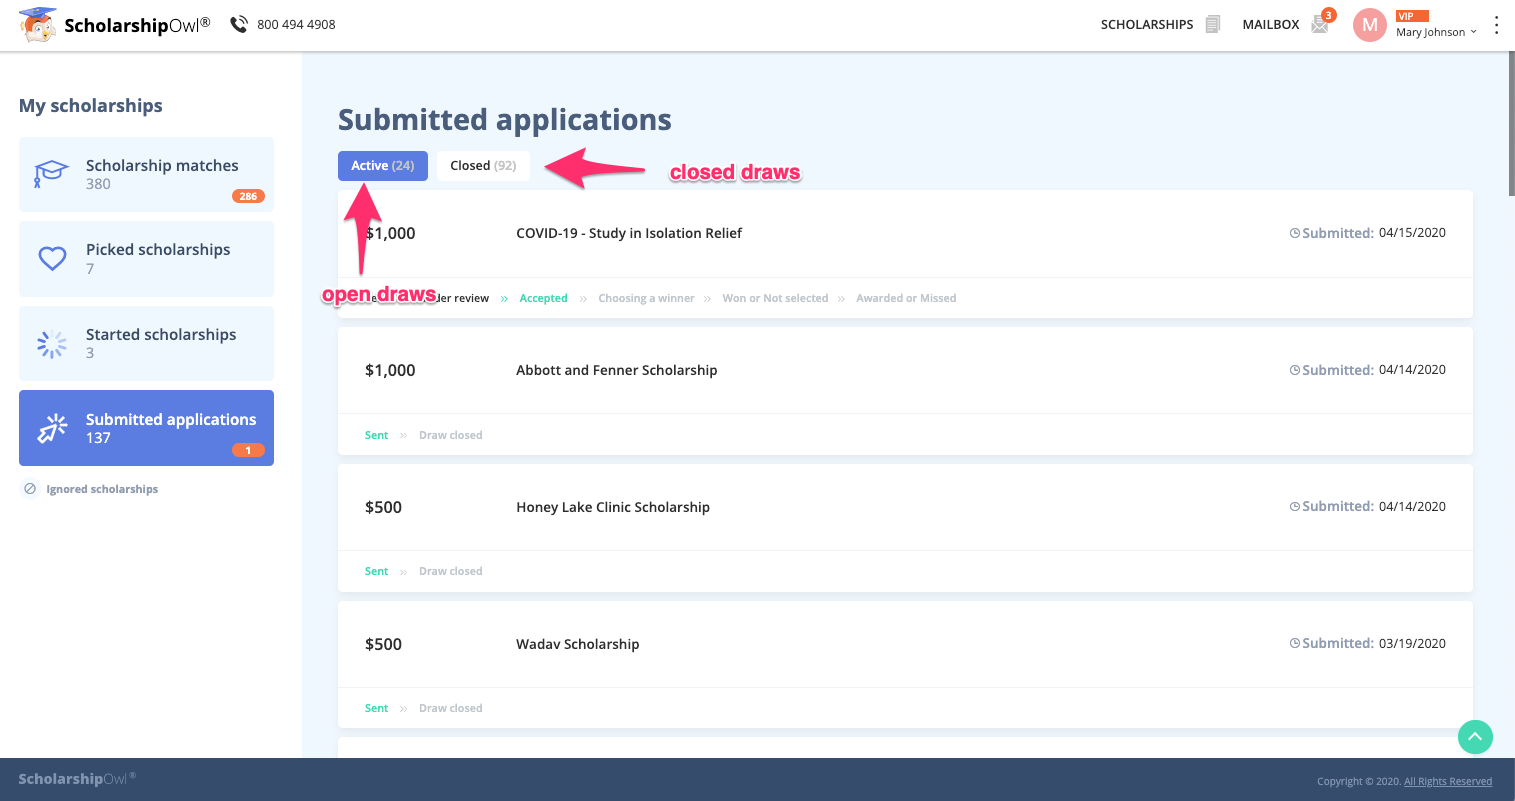
Task: Call phone number 800 494 4908
Action: (296, 24)
